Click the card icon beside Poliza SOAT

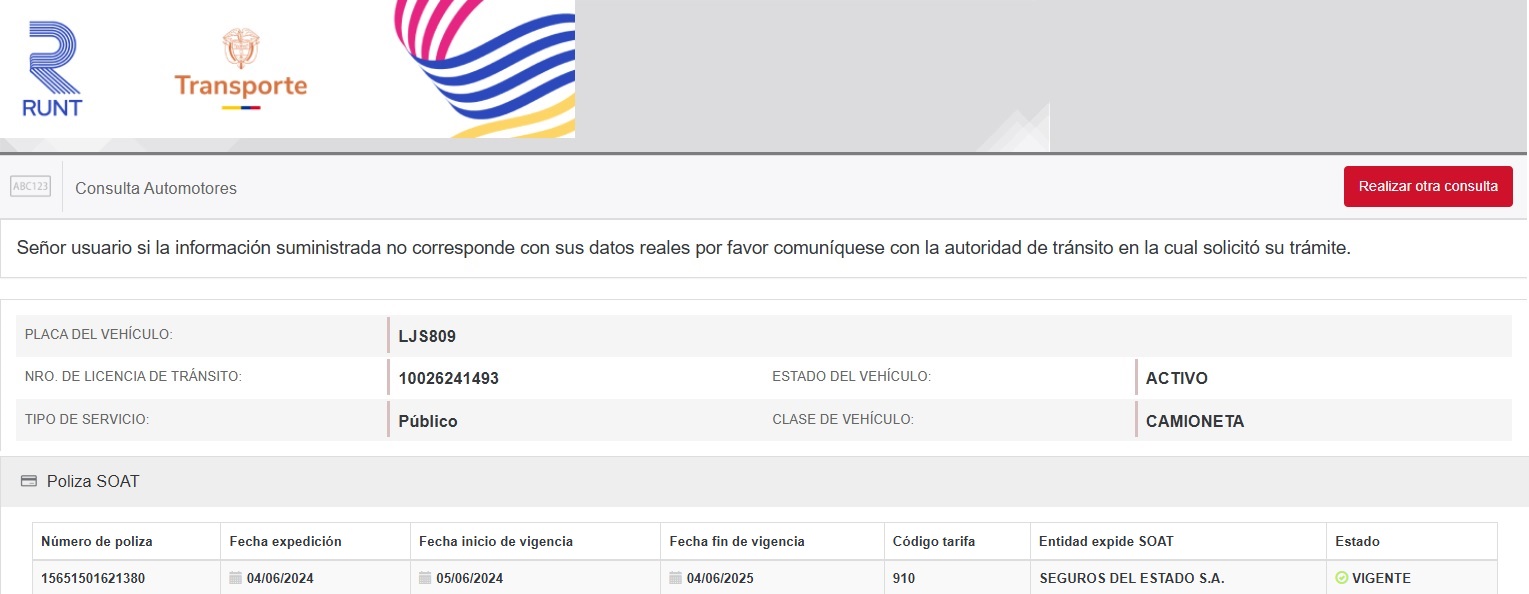[28, 482]
